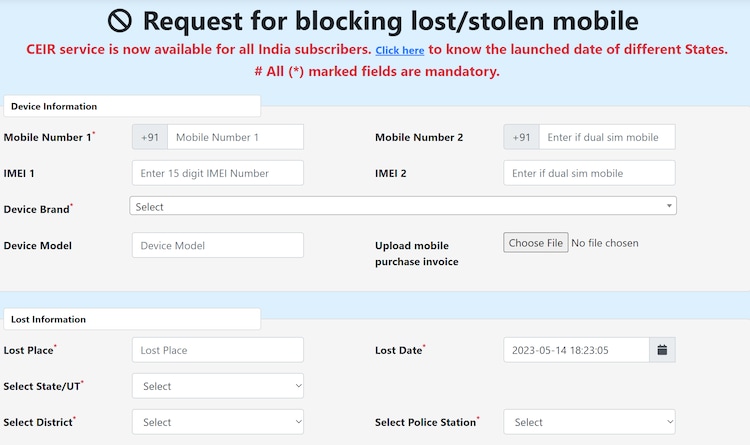Click the IMEI 2 input box
Screen dimensions: 750x445
pos(590,173)
